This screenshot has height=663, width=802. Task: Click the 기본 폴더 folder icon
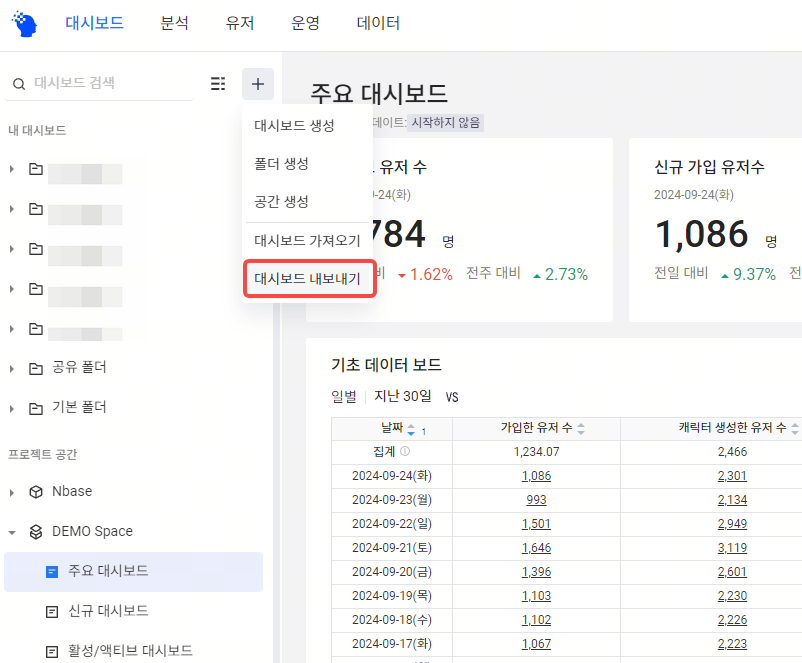pyautogui.click(x=36, y=408)
